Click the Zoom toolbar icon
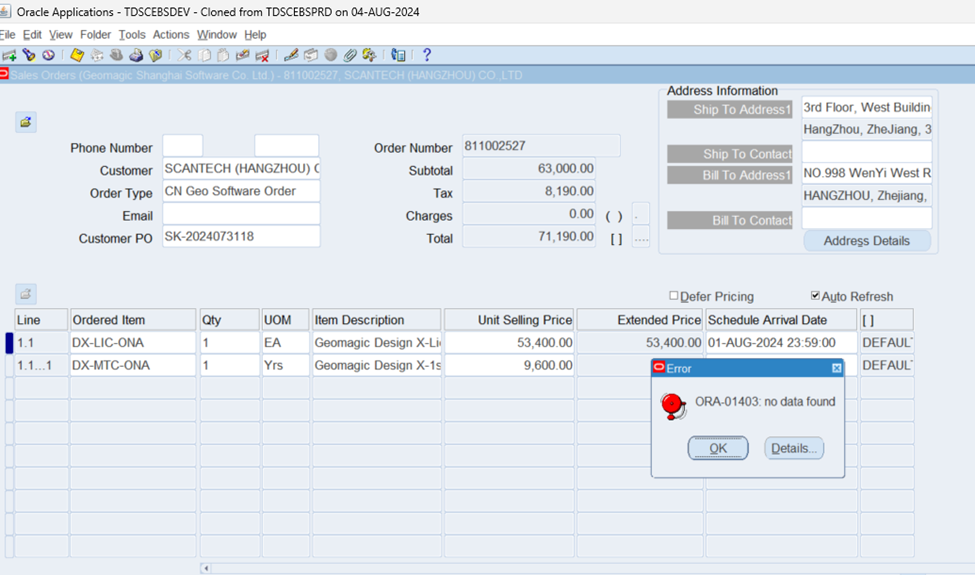This screenshot has height=575, width=975. [x=310, y=55]
